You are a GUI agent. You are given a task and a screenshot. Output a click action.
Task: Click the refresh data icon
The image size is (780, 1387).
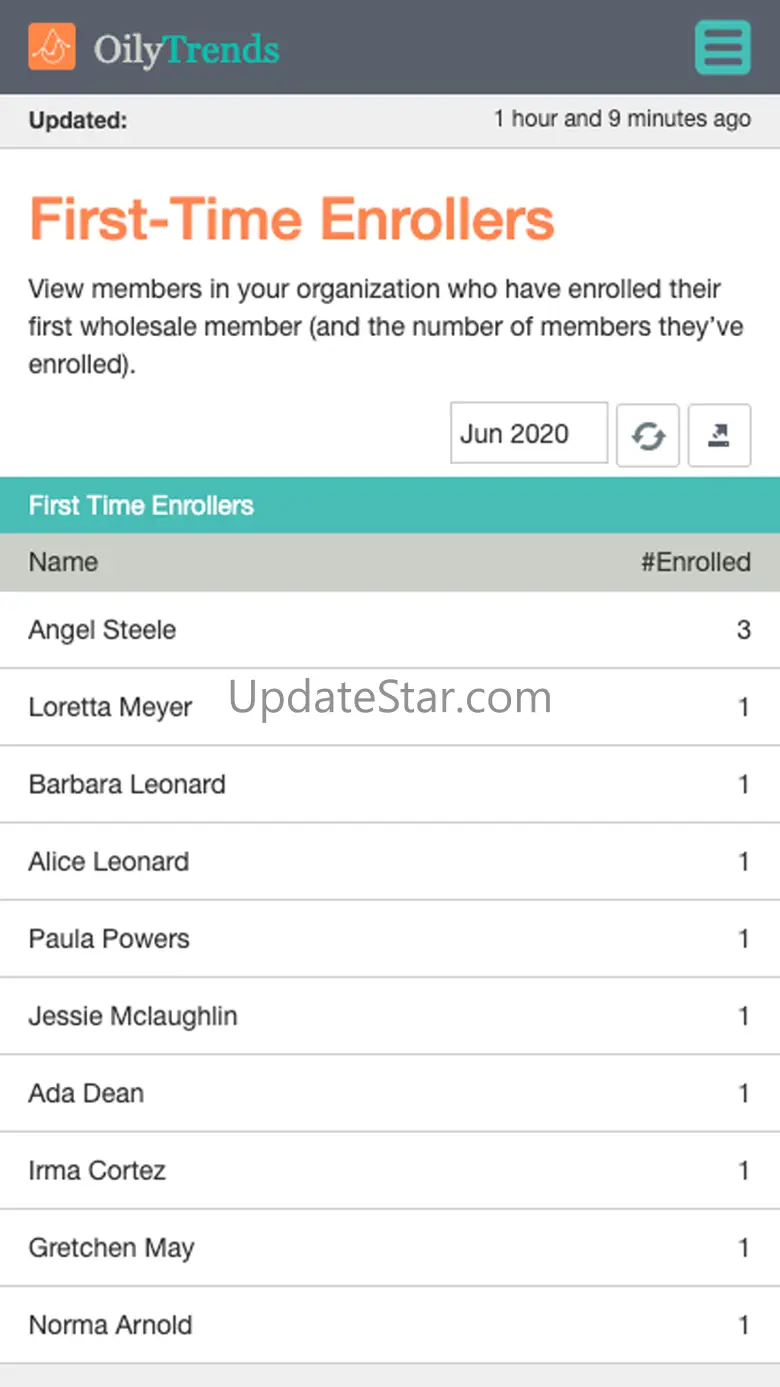pos(648,435)
